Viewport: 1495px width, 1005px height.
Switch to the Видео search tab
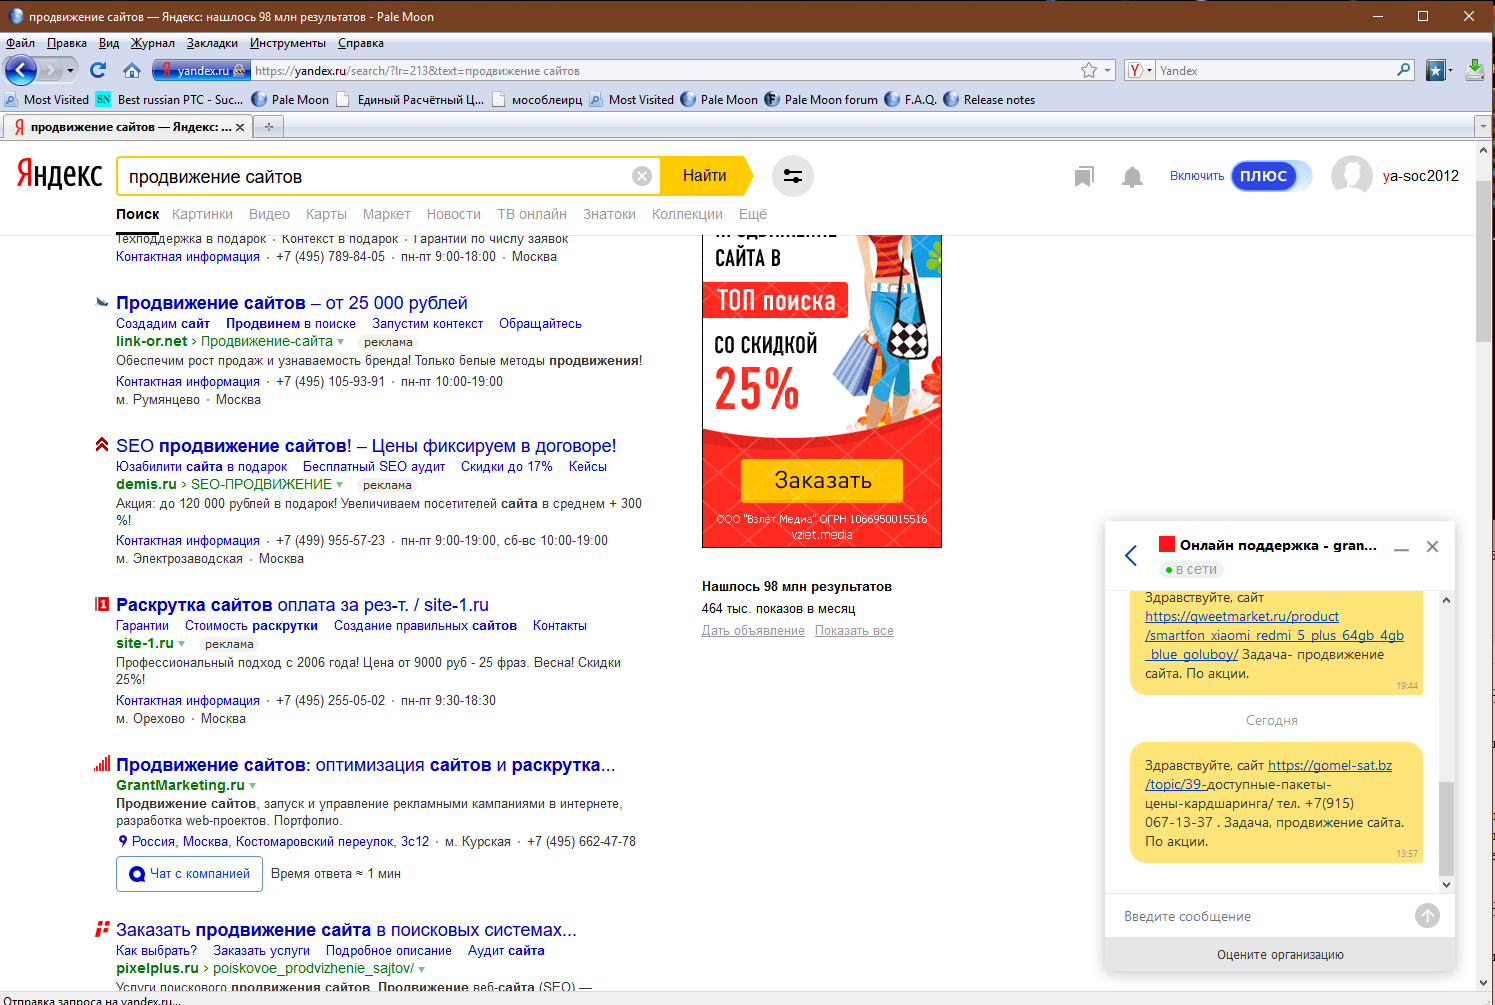[x=269, y=214]
